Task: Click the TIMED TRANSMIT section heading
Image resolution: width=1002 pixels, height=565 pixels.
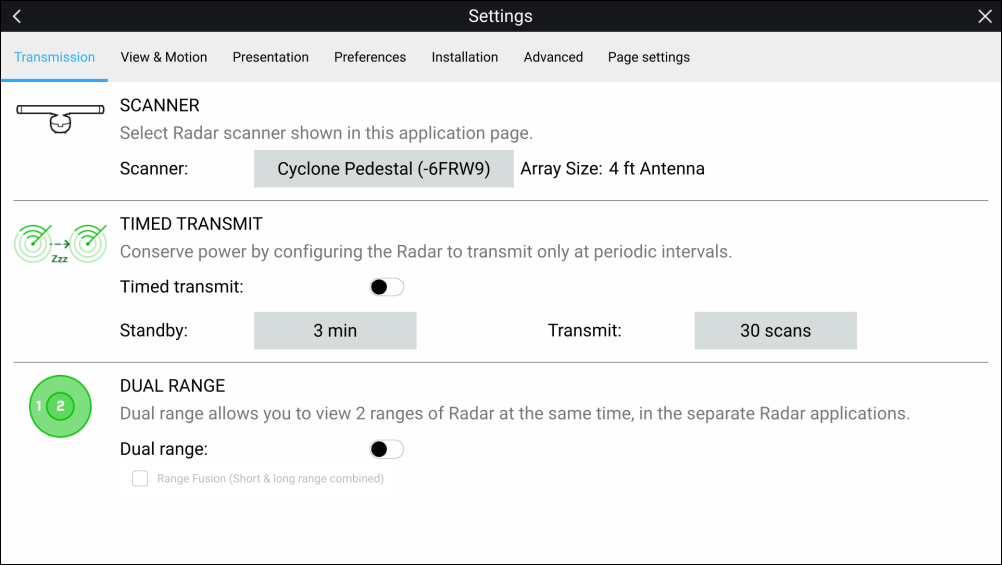Action: 191,224
